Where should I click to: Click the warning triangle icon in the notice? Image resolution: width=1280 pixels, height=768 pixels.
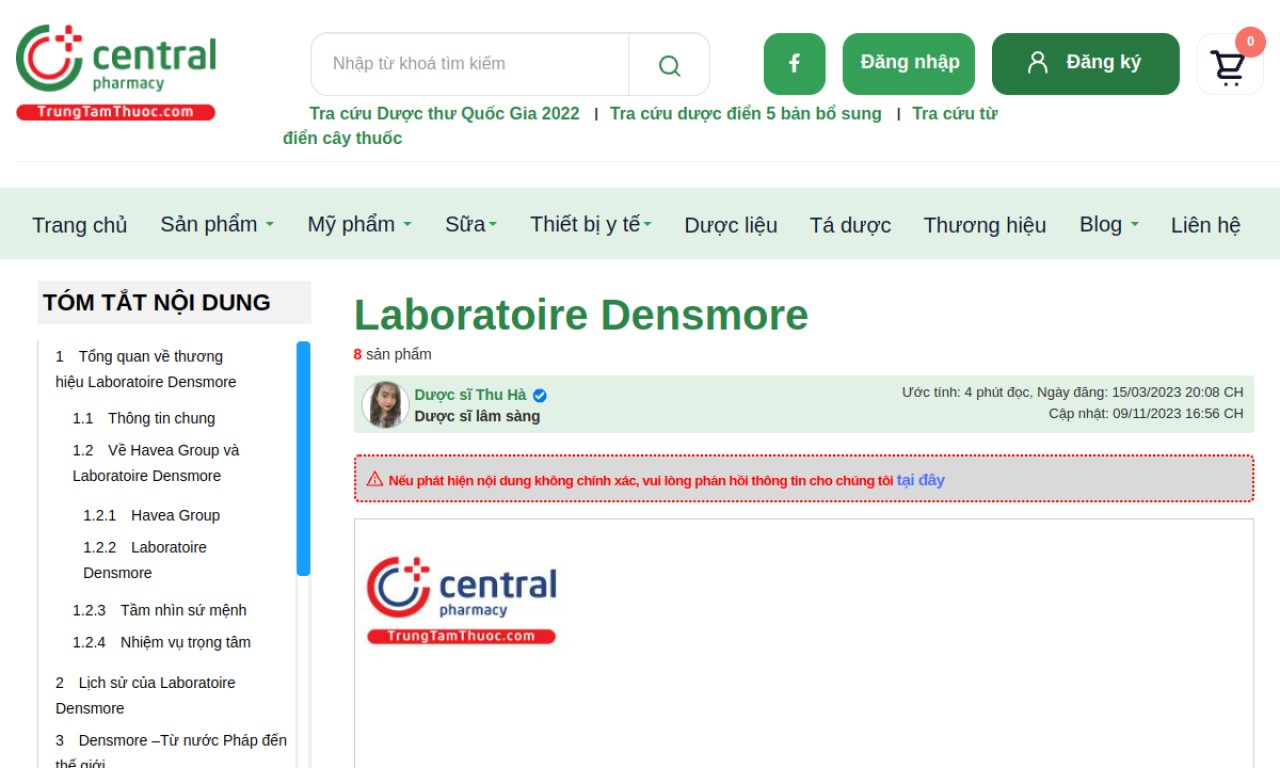point(375,479)
